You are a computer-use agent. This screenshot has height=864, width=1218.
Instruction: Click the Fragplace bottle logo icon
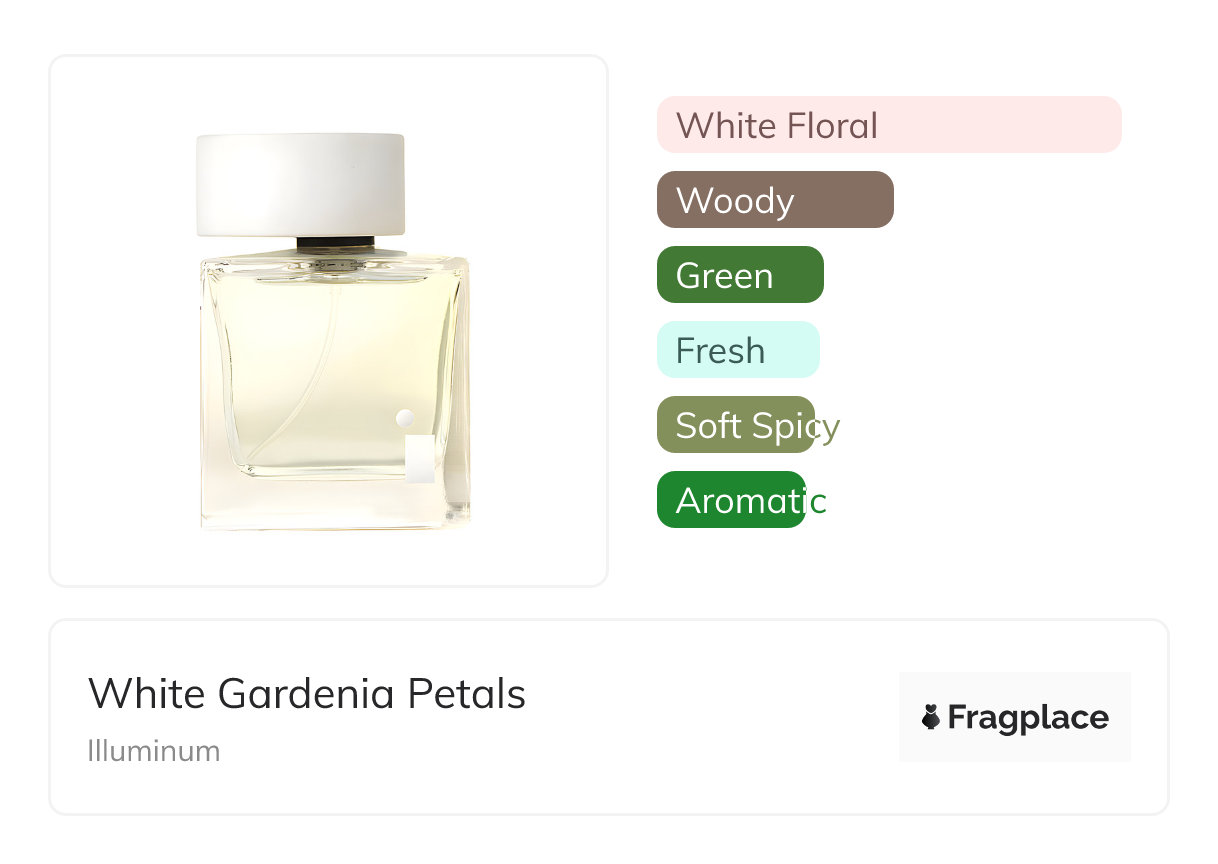pyautogui.click(x=931, y=717)
